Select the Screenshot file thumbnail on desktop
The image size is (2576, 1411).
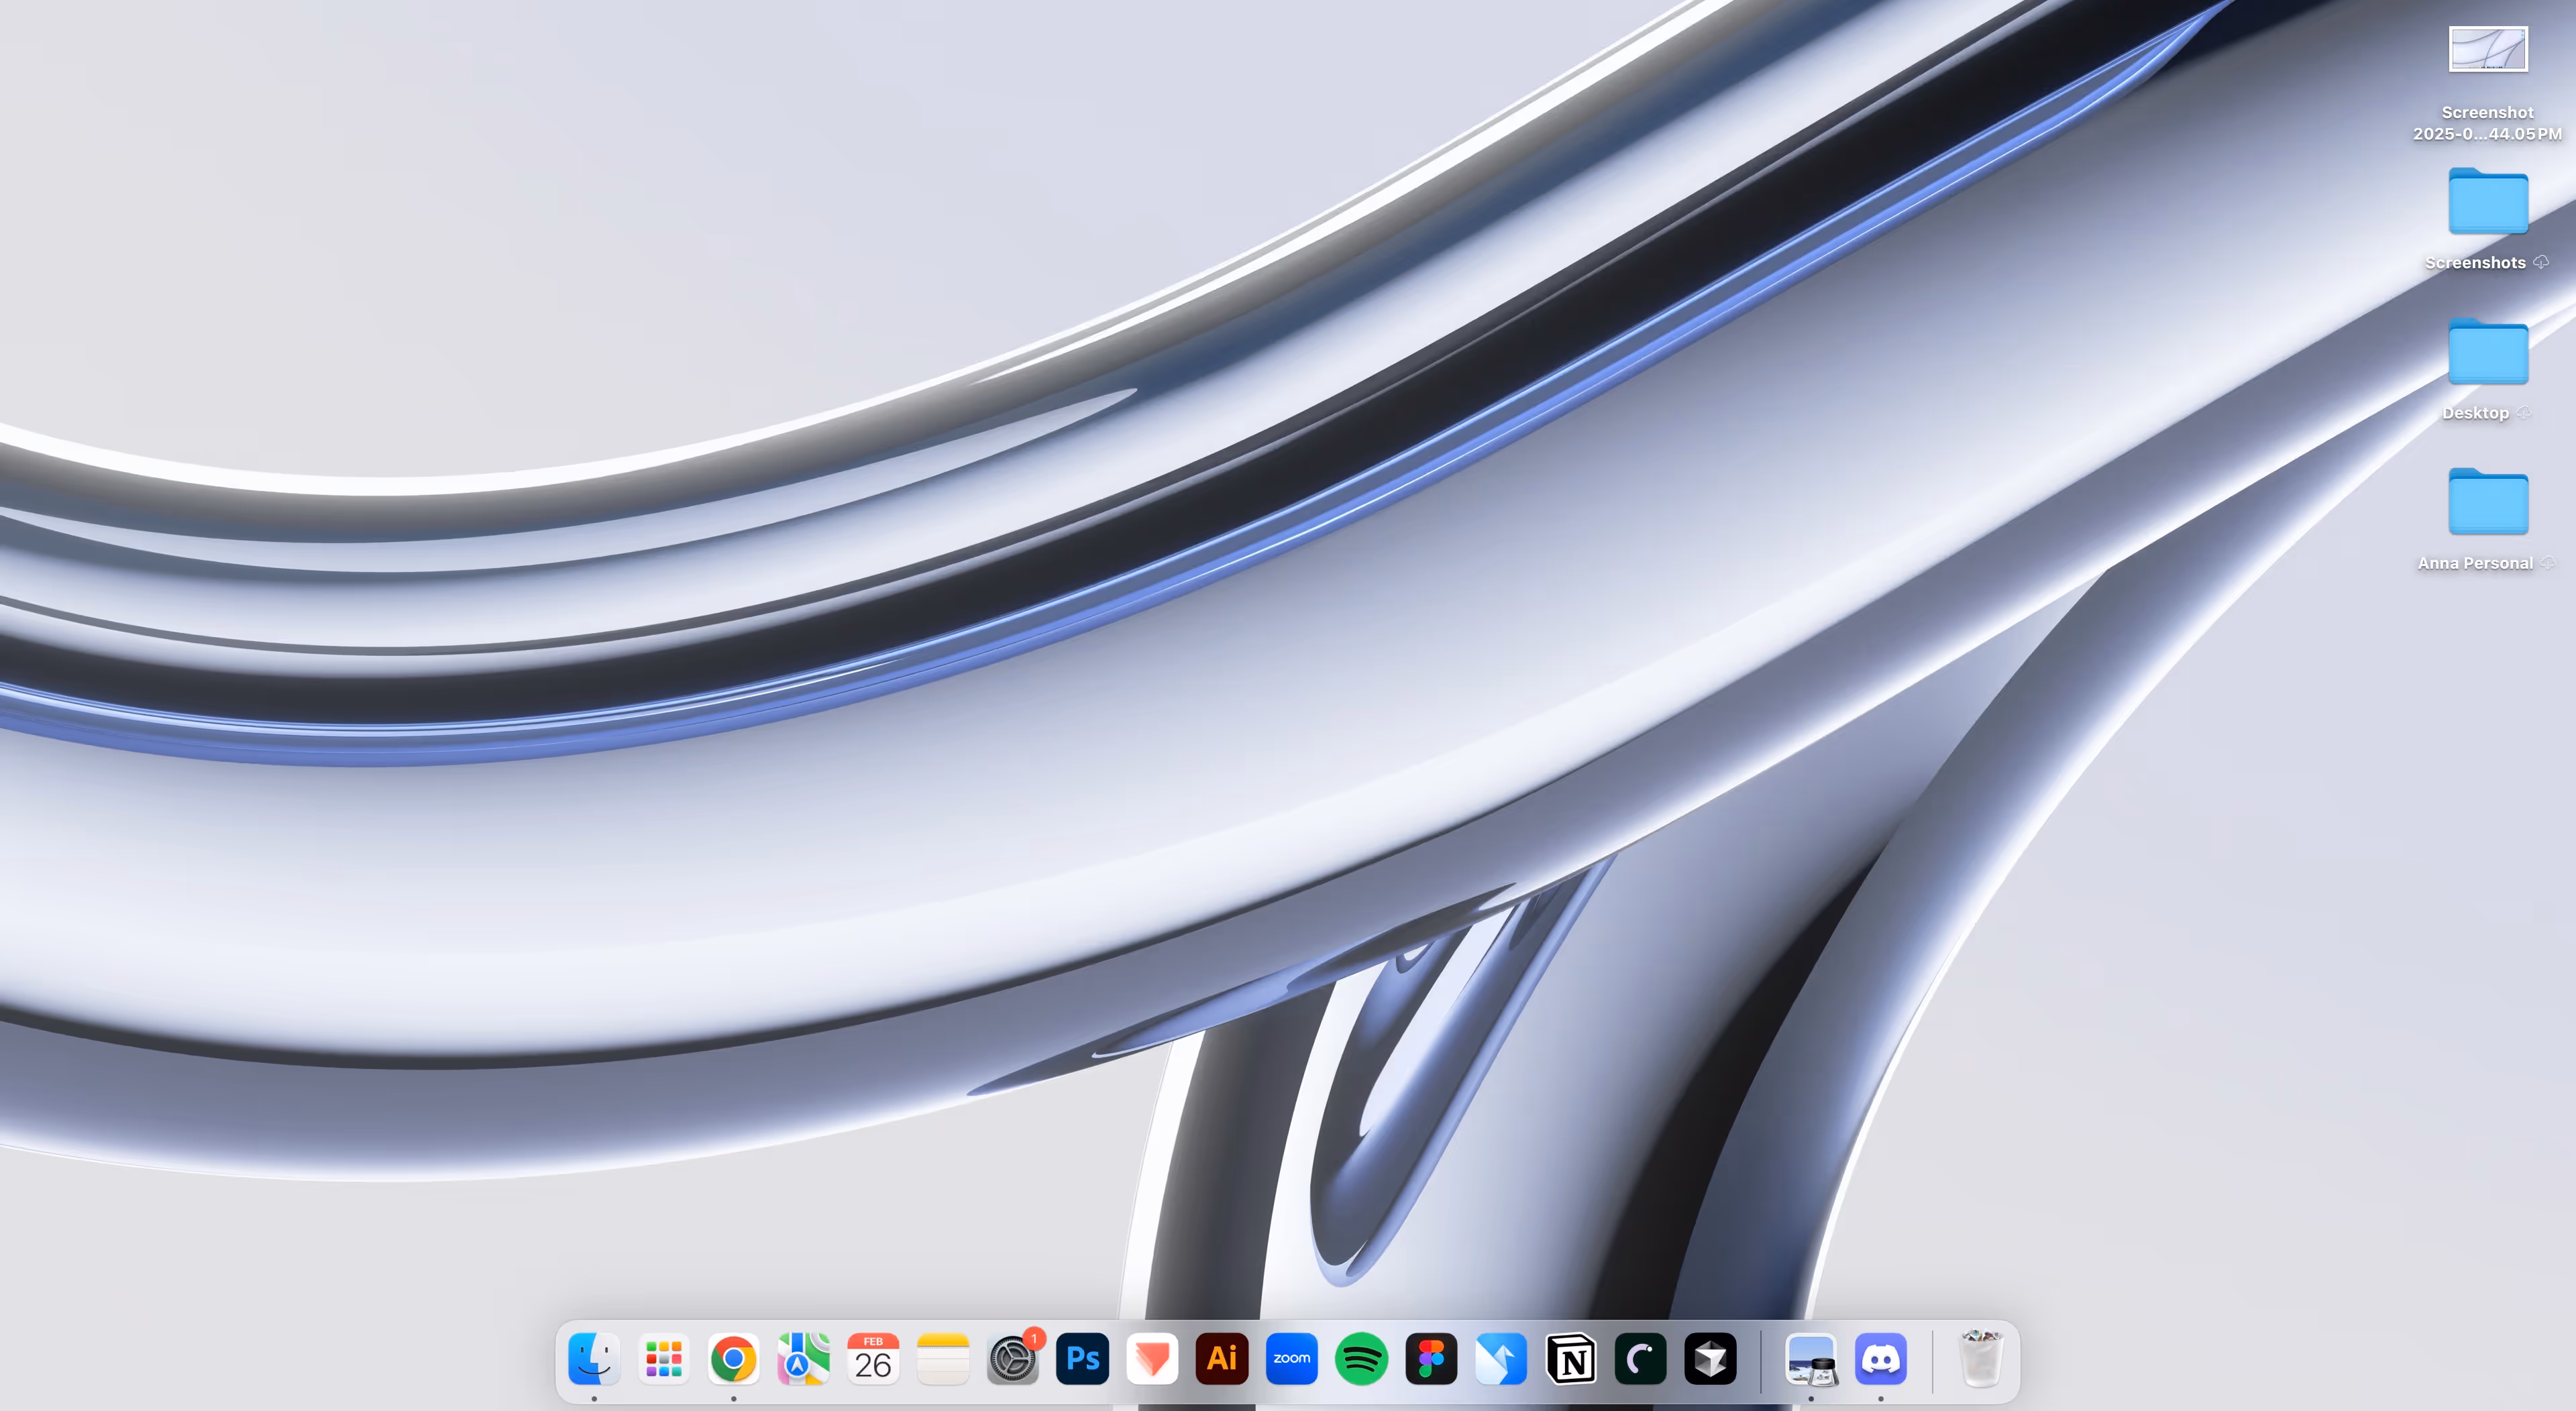[2488, 49]
